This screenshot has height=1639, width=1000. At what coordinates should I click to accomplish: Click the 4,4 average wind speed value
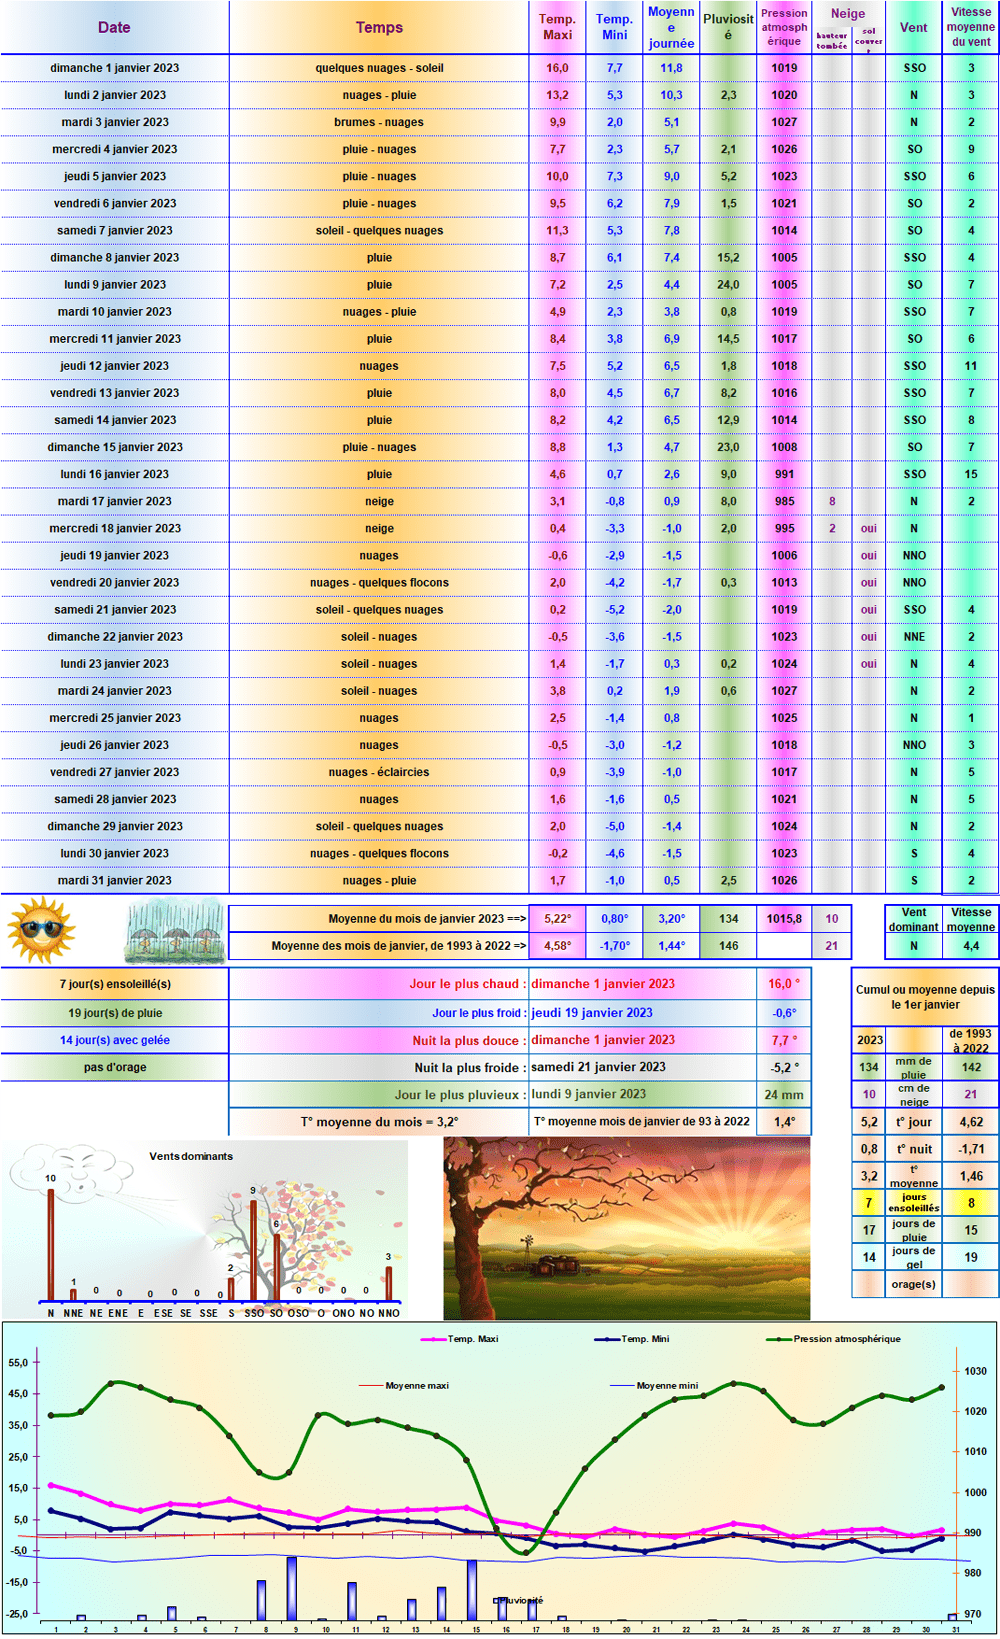point(971,945)
